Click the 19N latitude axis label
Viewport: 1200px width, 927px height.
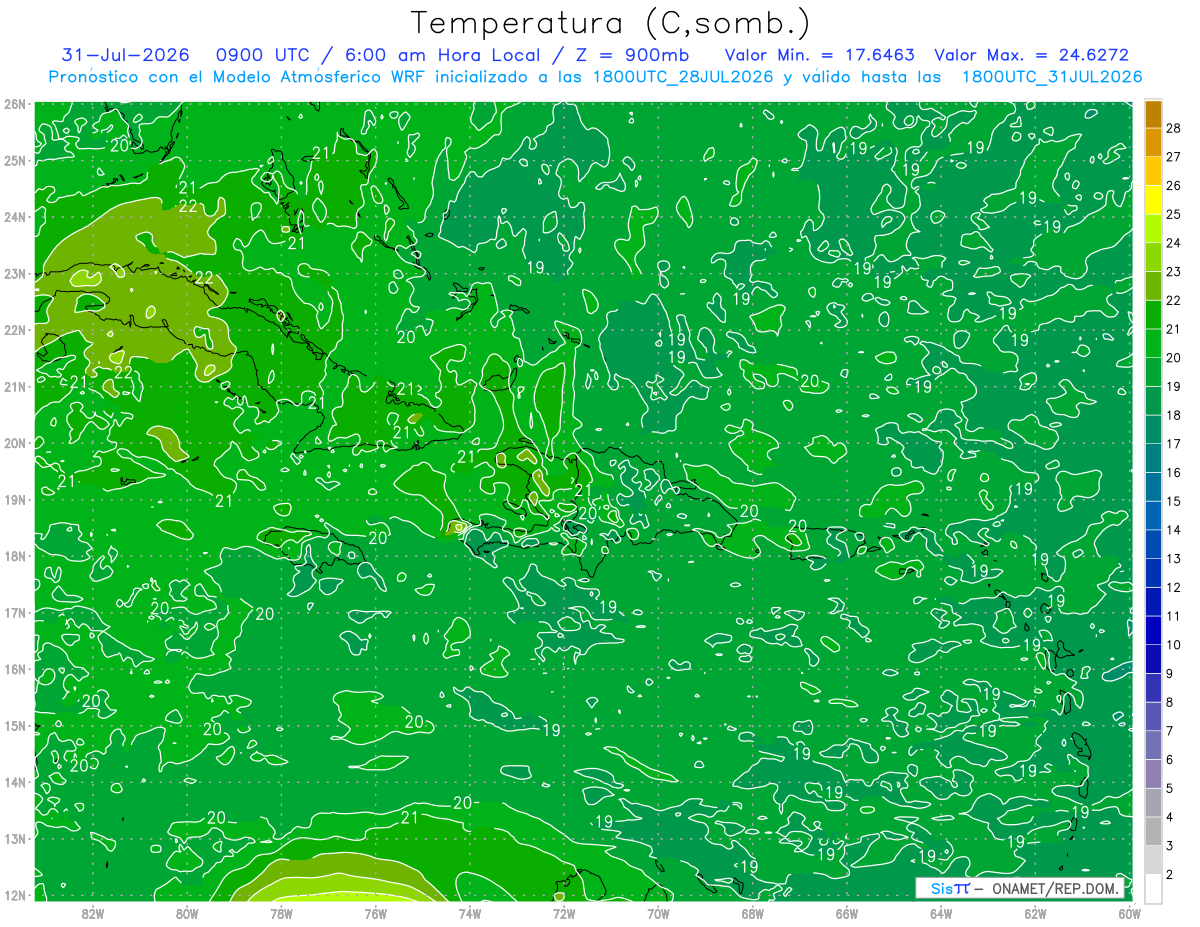14,500
